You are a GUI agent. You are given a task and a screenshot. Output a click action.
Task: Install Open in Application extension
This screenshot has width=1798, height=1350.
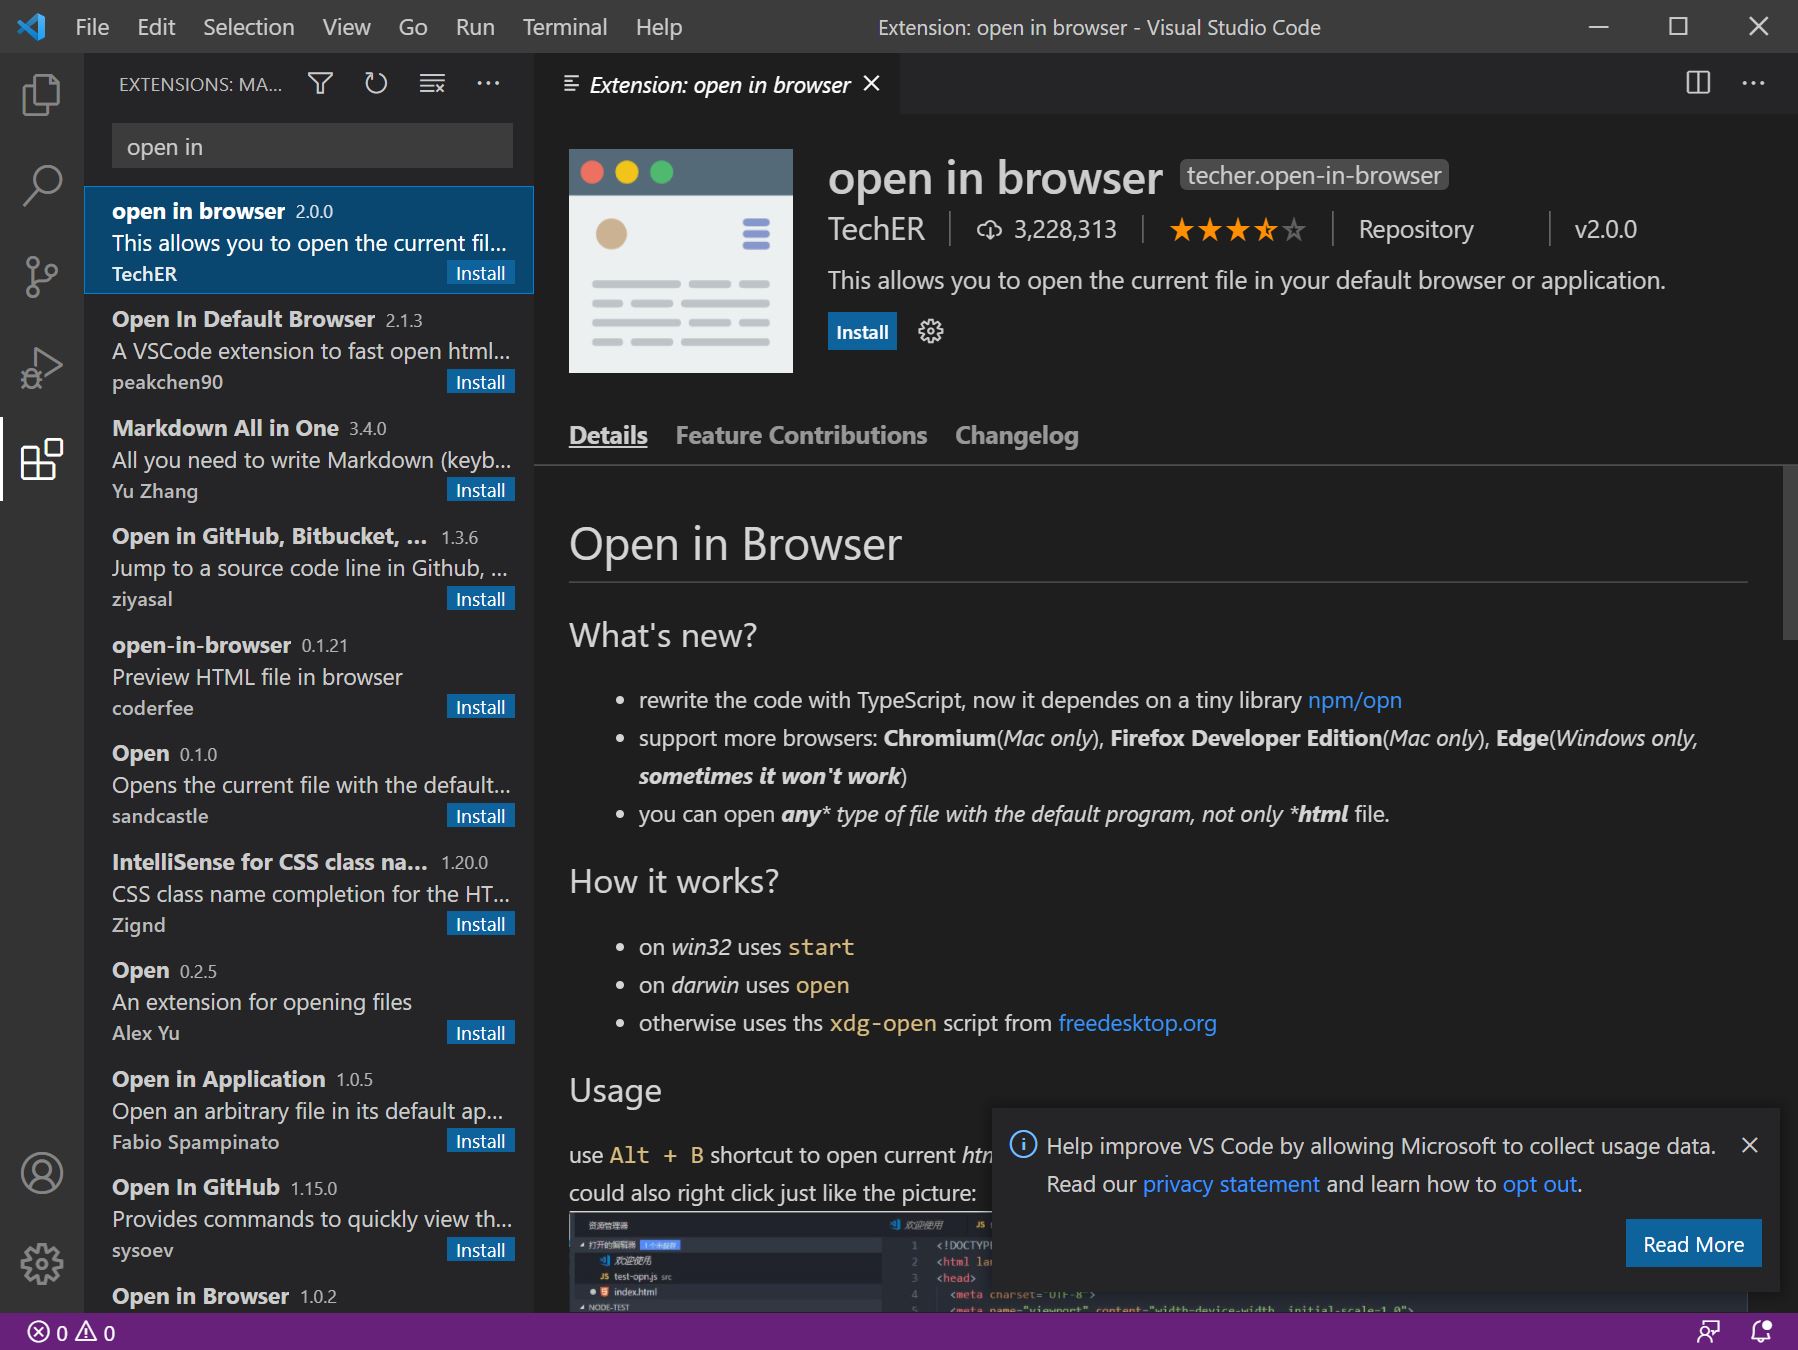click(480, 1141)
